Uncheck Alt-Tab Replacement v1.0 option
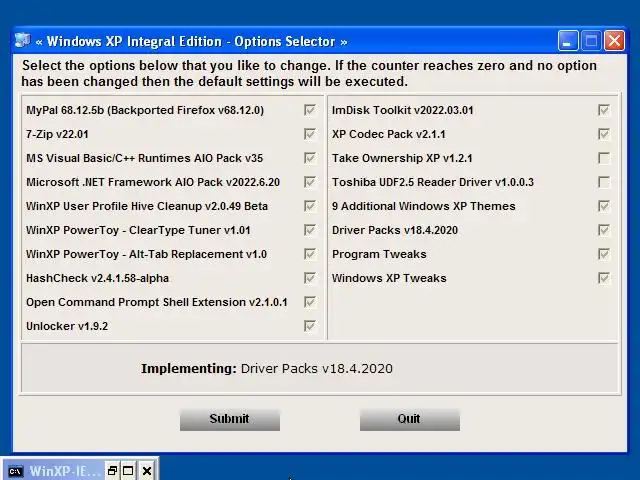 point(309,254)
